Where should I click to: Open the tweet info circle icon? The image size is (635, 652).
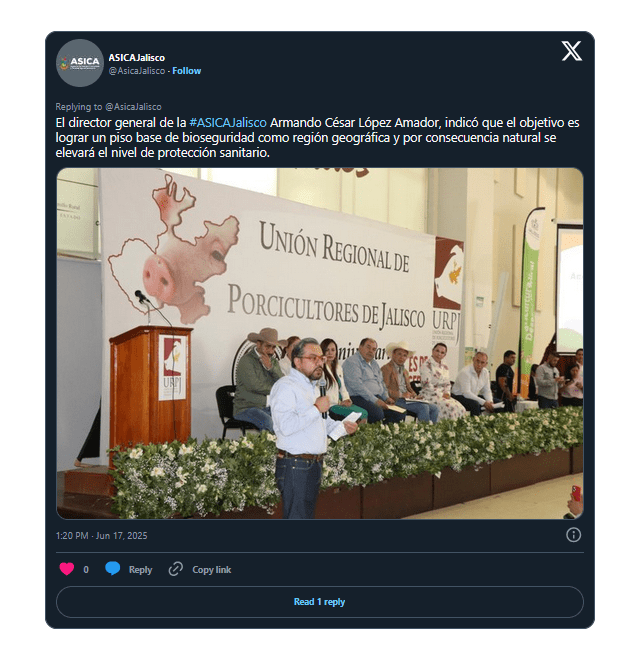(x=573, y=535)
